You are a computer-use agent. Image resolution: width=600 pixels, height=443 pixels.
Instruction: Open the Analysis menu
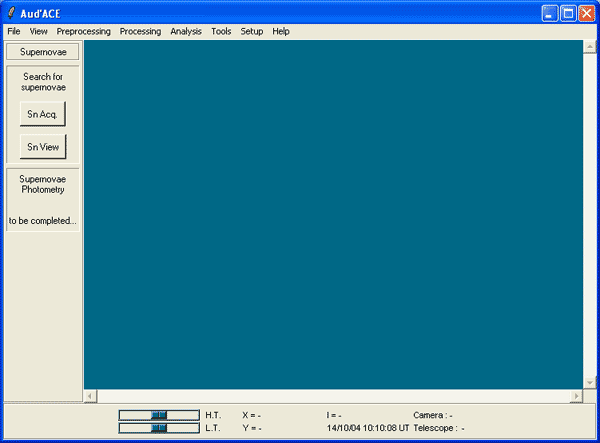[x=186, y=31]
